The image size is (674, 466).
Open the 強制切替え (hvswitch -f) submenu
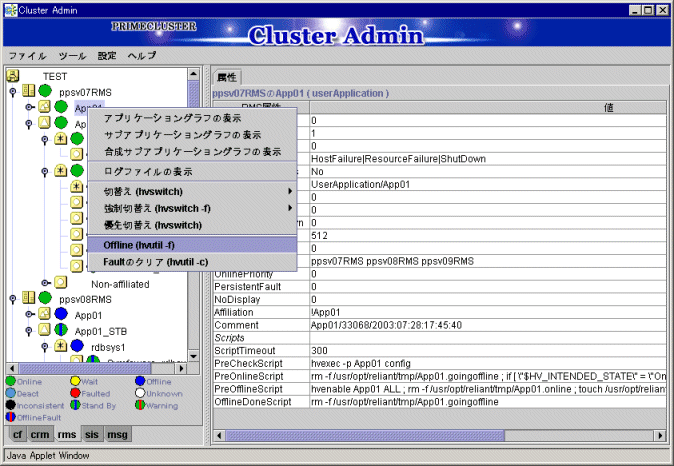pyautogui.click(x=192, y=208)
